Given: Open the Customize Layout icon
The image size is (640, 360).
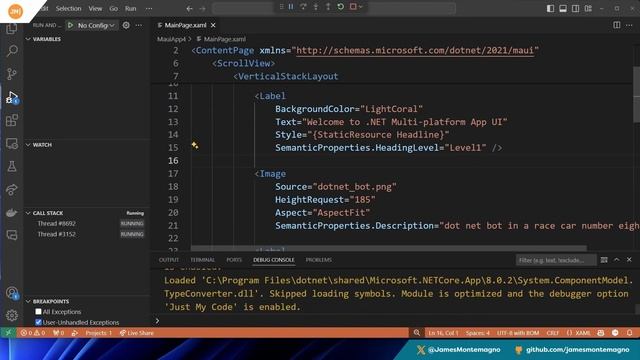Looking at the screenshot, I should 588,8.
